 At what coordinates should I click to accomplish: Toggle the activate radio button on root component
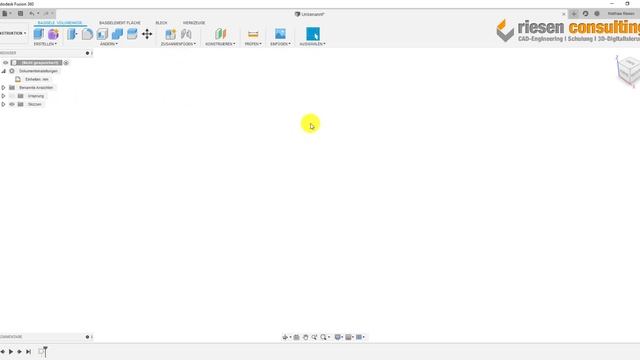click(x=66, y=62)
